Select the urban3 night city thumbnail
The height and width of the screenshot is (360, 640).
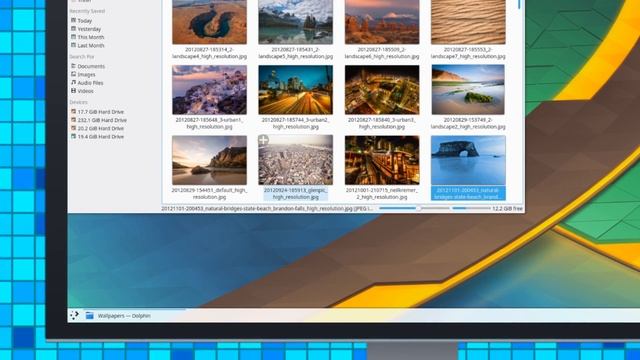(x=382, y=90)
